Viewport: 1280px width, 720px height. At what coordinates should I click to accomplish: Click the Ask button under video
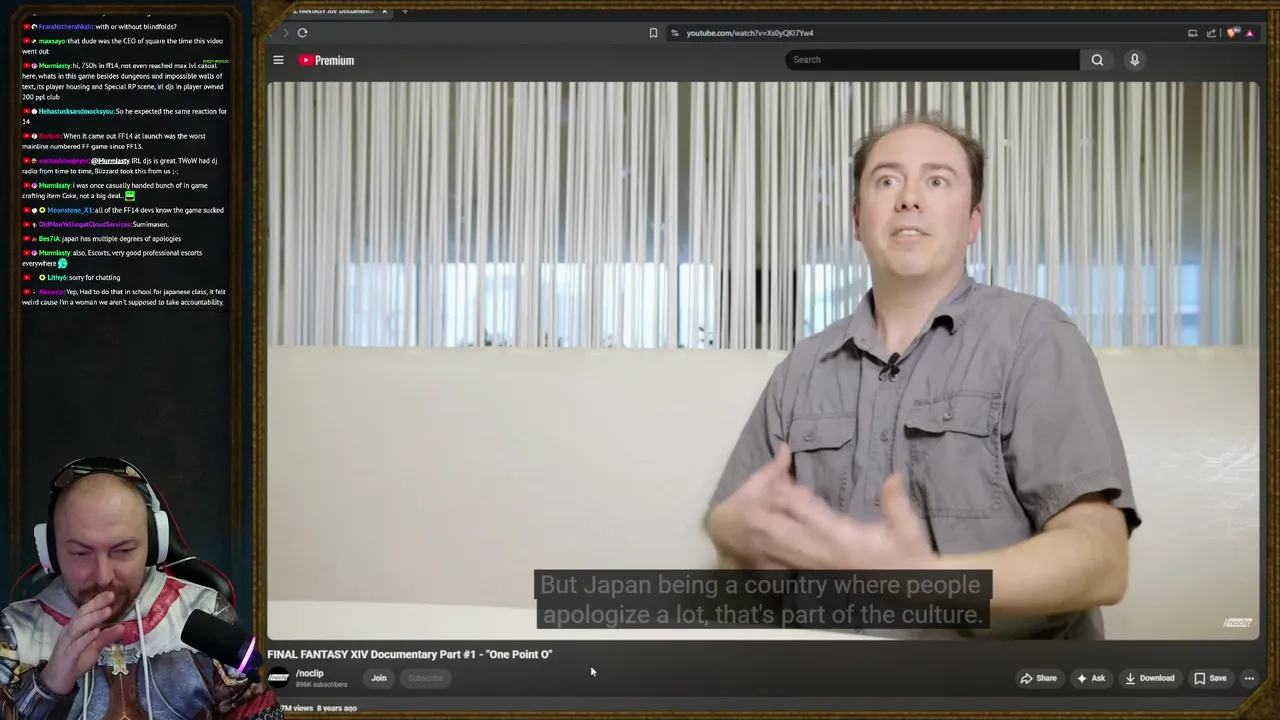tap(1090, 678)
